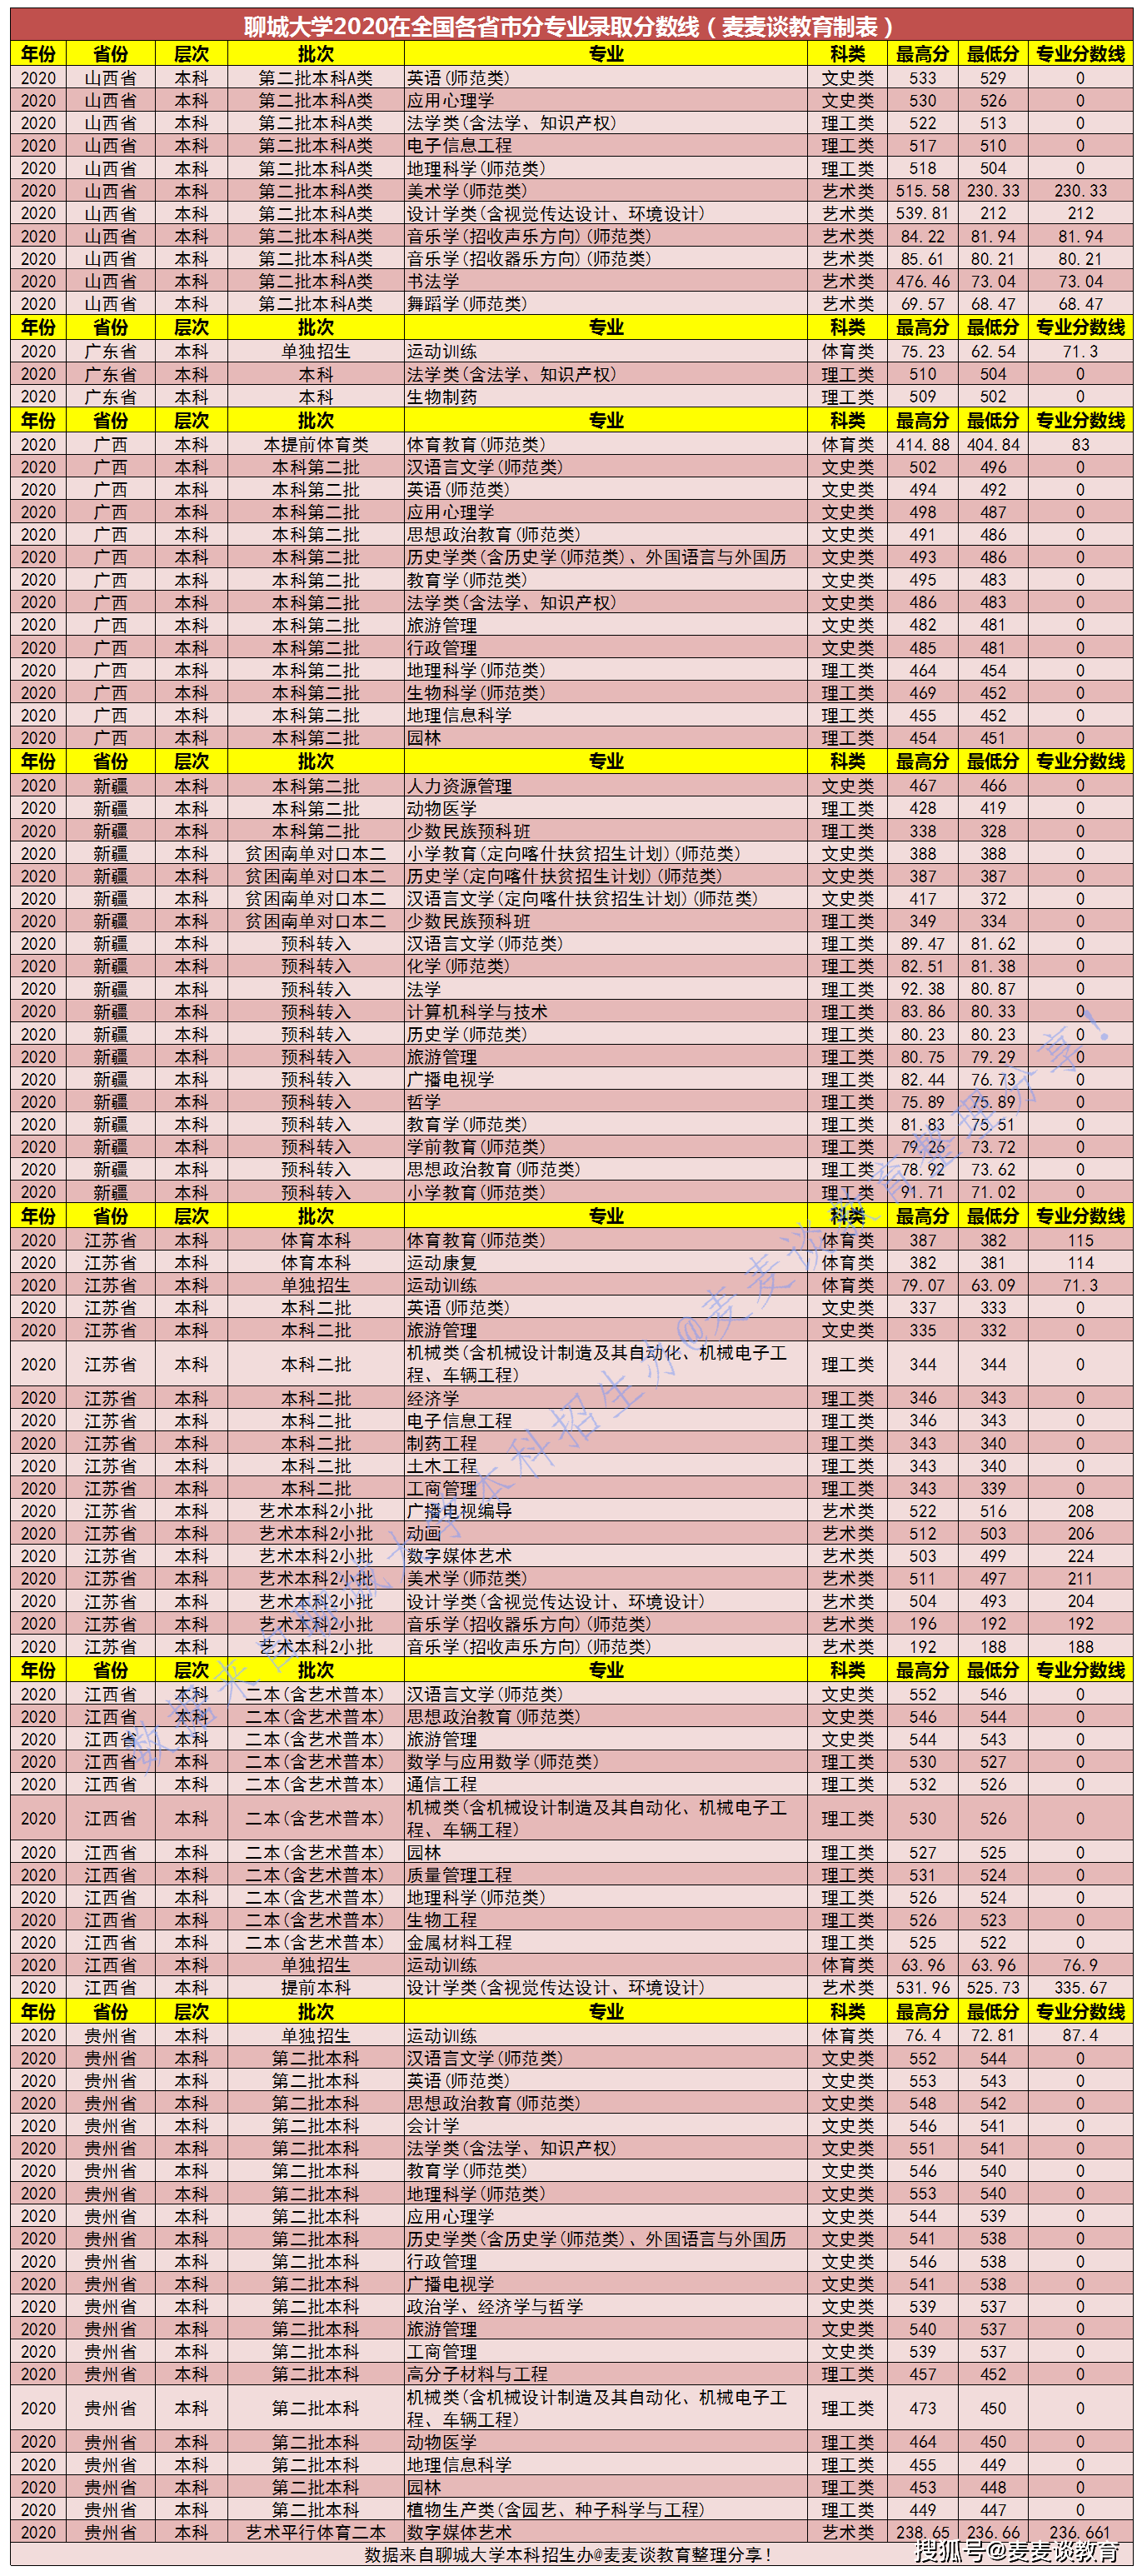Click the 75.23 score in 广东省 运动训练 row
This screenshot has height=2576, width=1147.
pos(923,351)
